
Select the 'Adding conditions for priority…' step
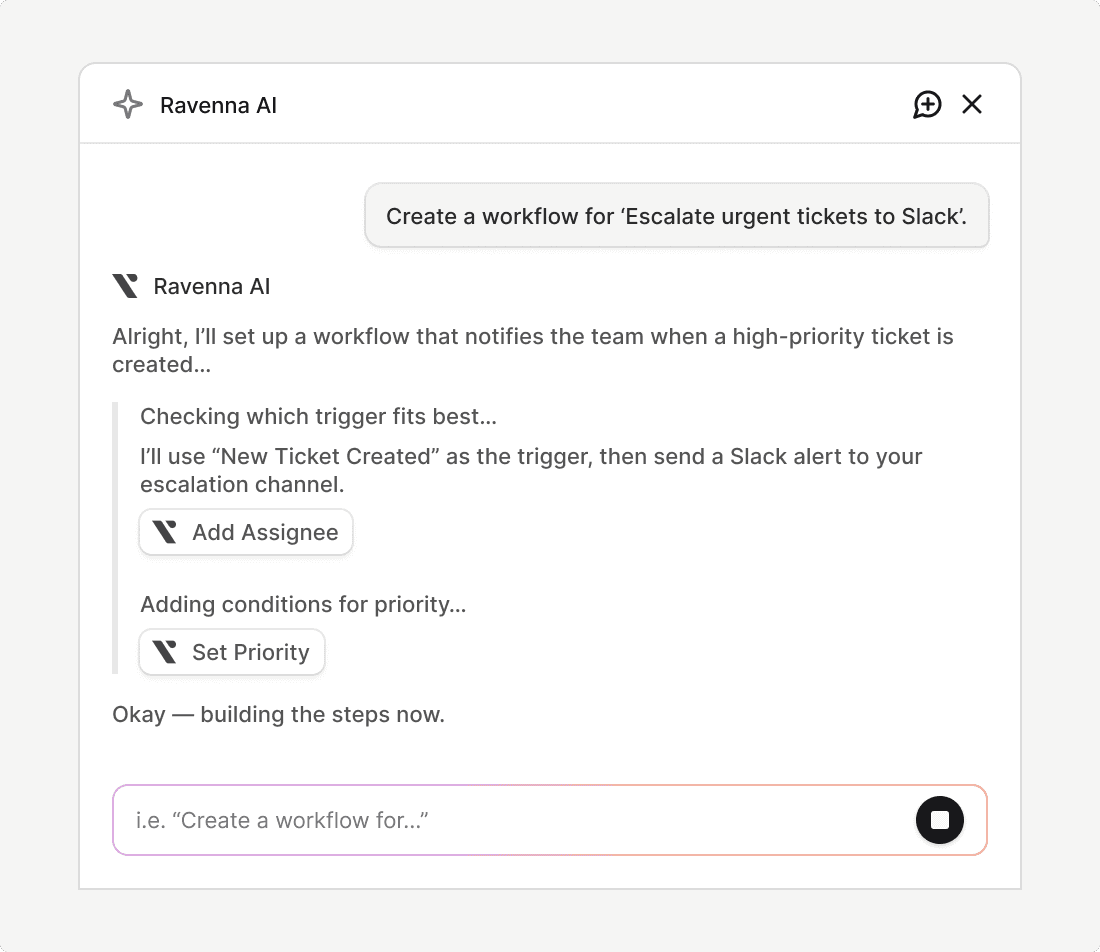pos(303,604)
